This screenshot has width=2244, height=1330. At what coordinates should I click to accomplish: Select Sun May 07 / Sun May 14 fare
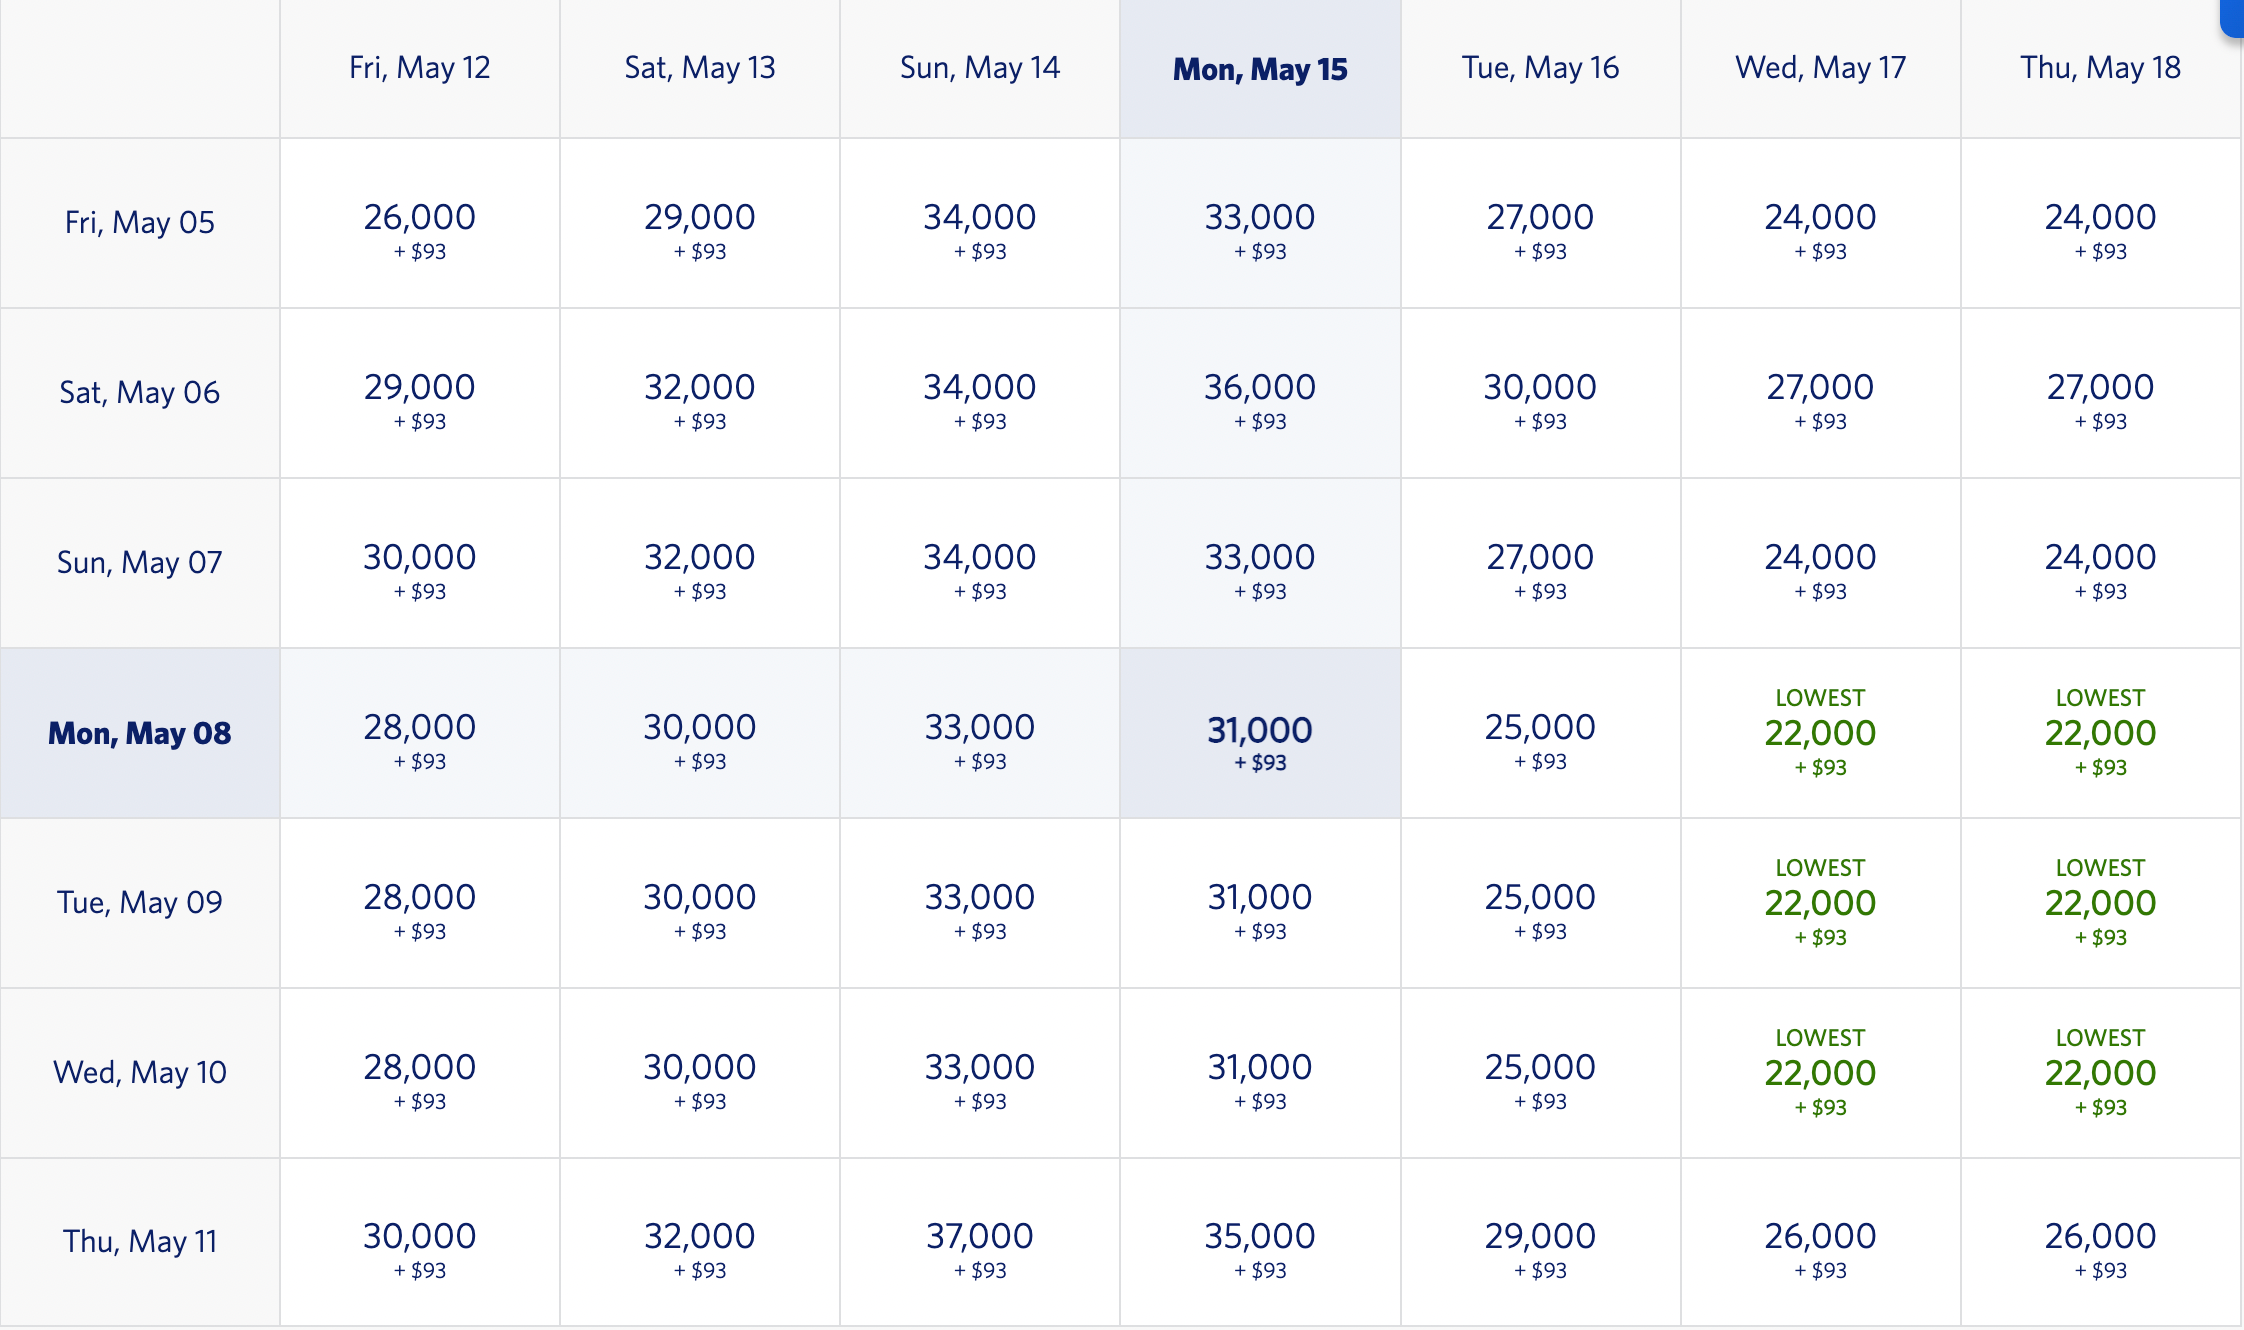979,564
